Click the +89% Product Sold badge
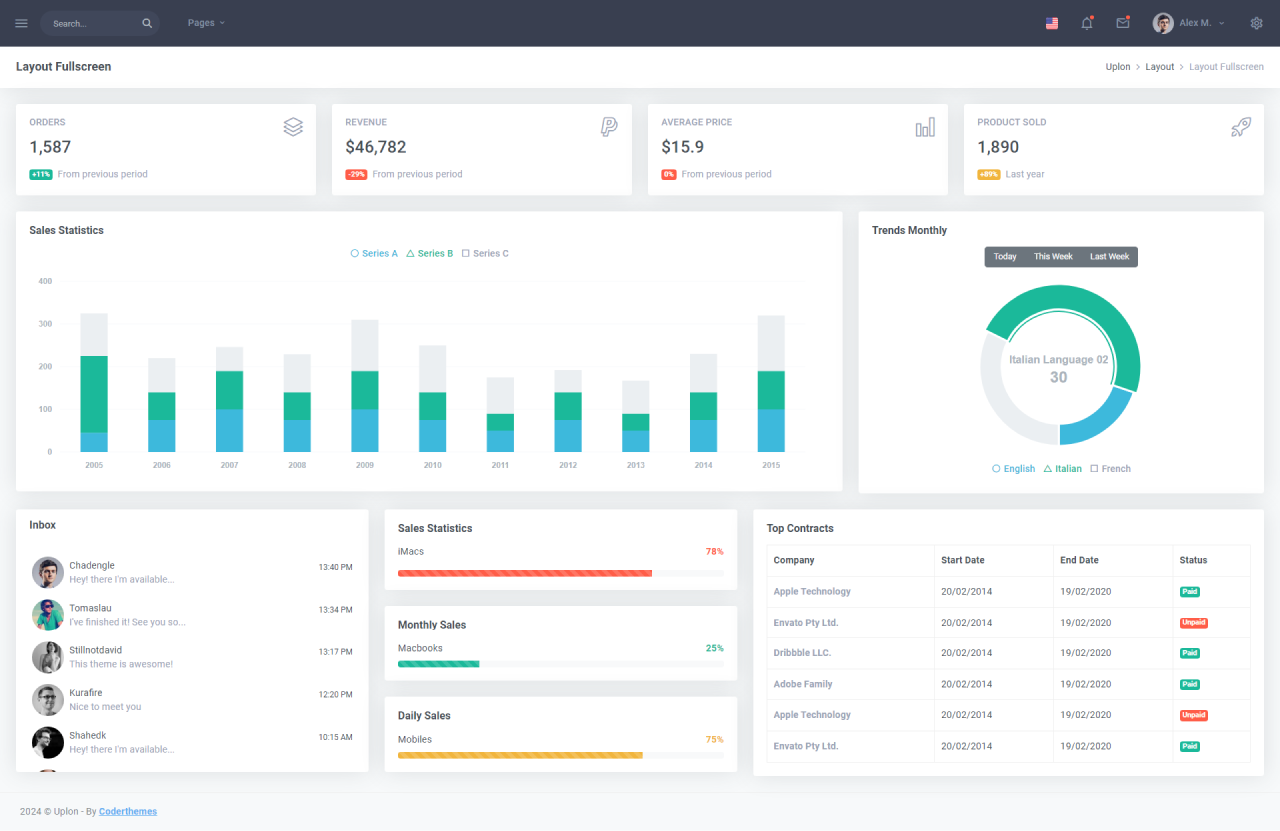The width and height of the screenshot is (1280, 831). [989, 174]
